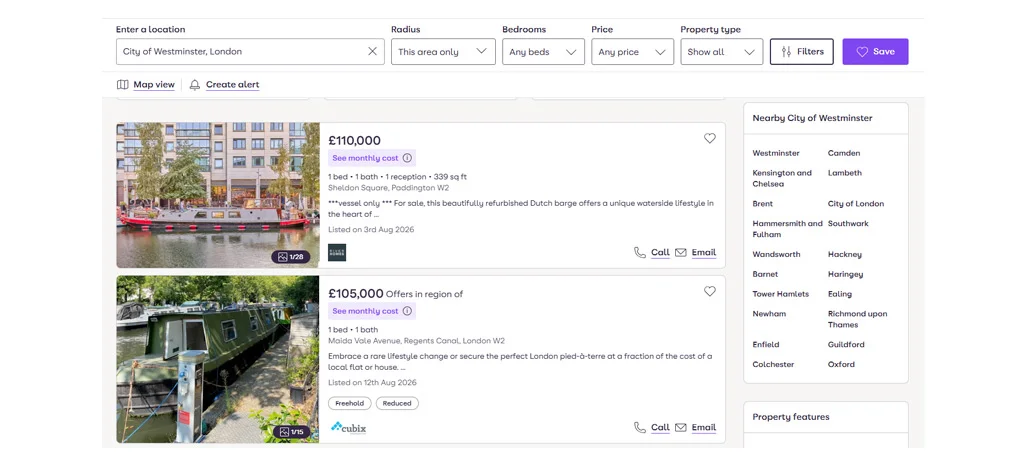This screenshot has width=1026, height=466.
Task: Click the Cubix agent logo
Action: click(x=348, y=428)
